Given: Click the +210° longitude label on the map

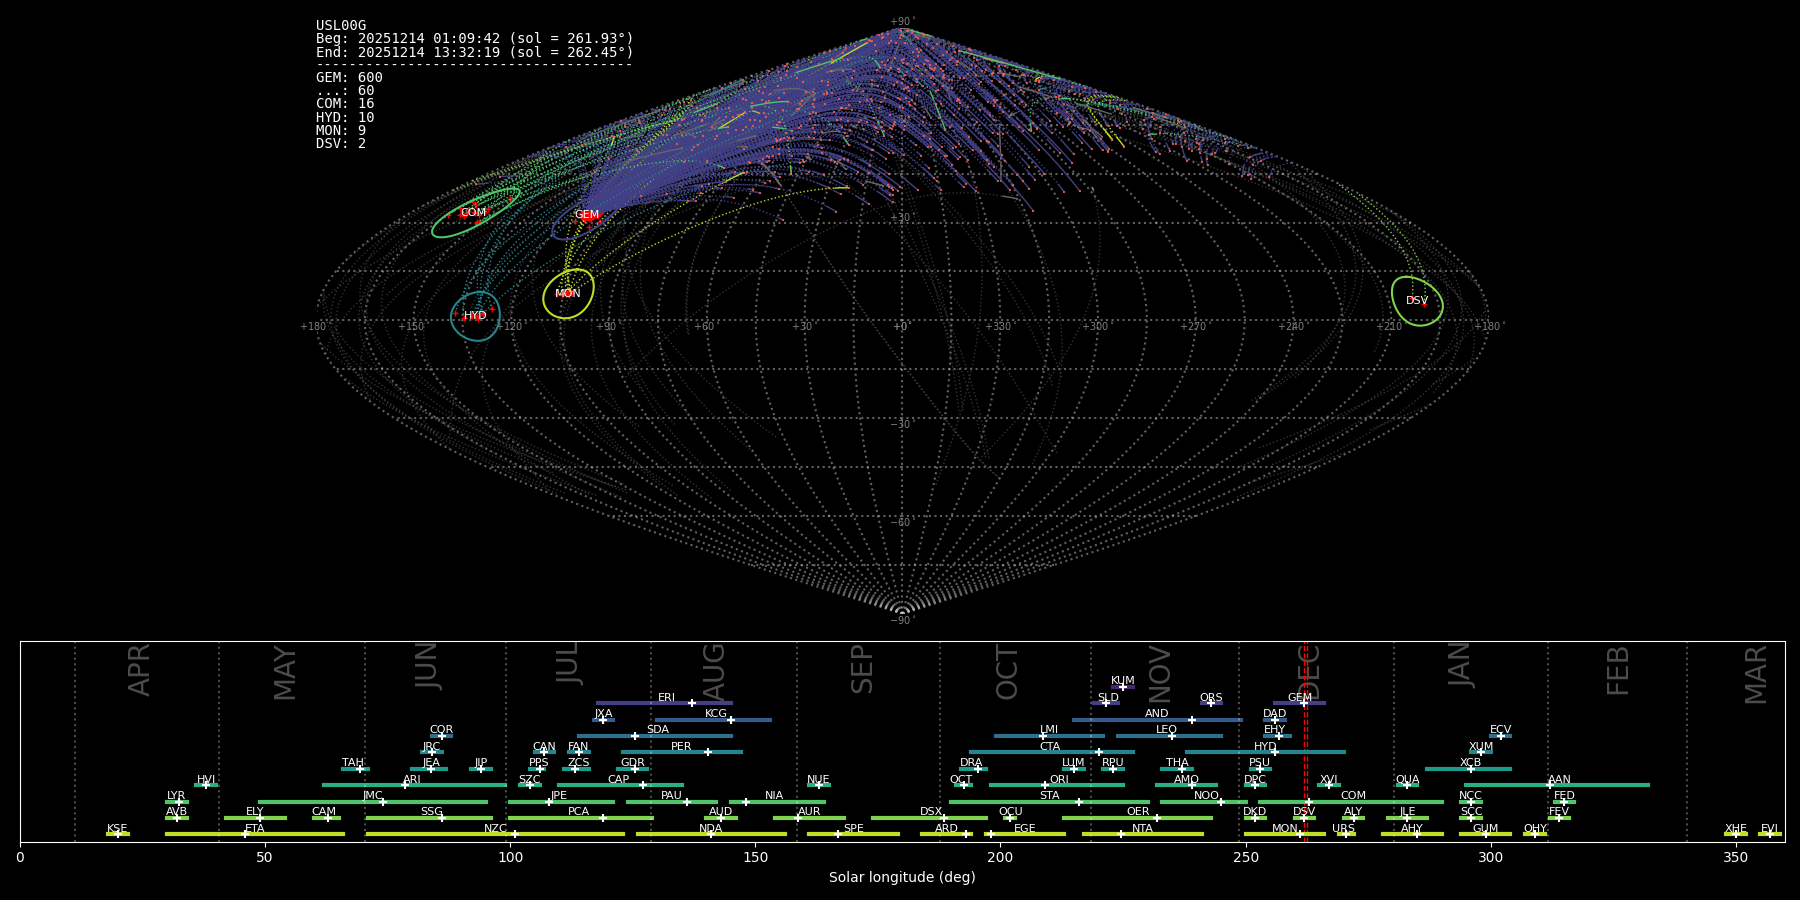Looking at the screenshot, I should point(1389,327).
